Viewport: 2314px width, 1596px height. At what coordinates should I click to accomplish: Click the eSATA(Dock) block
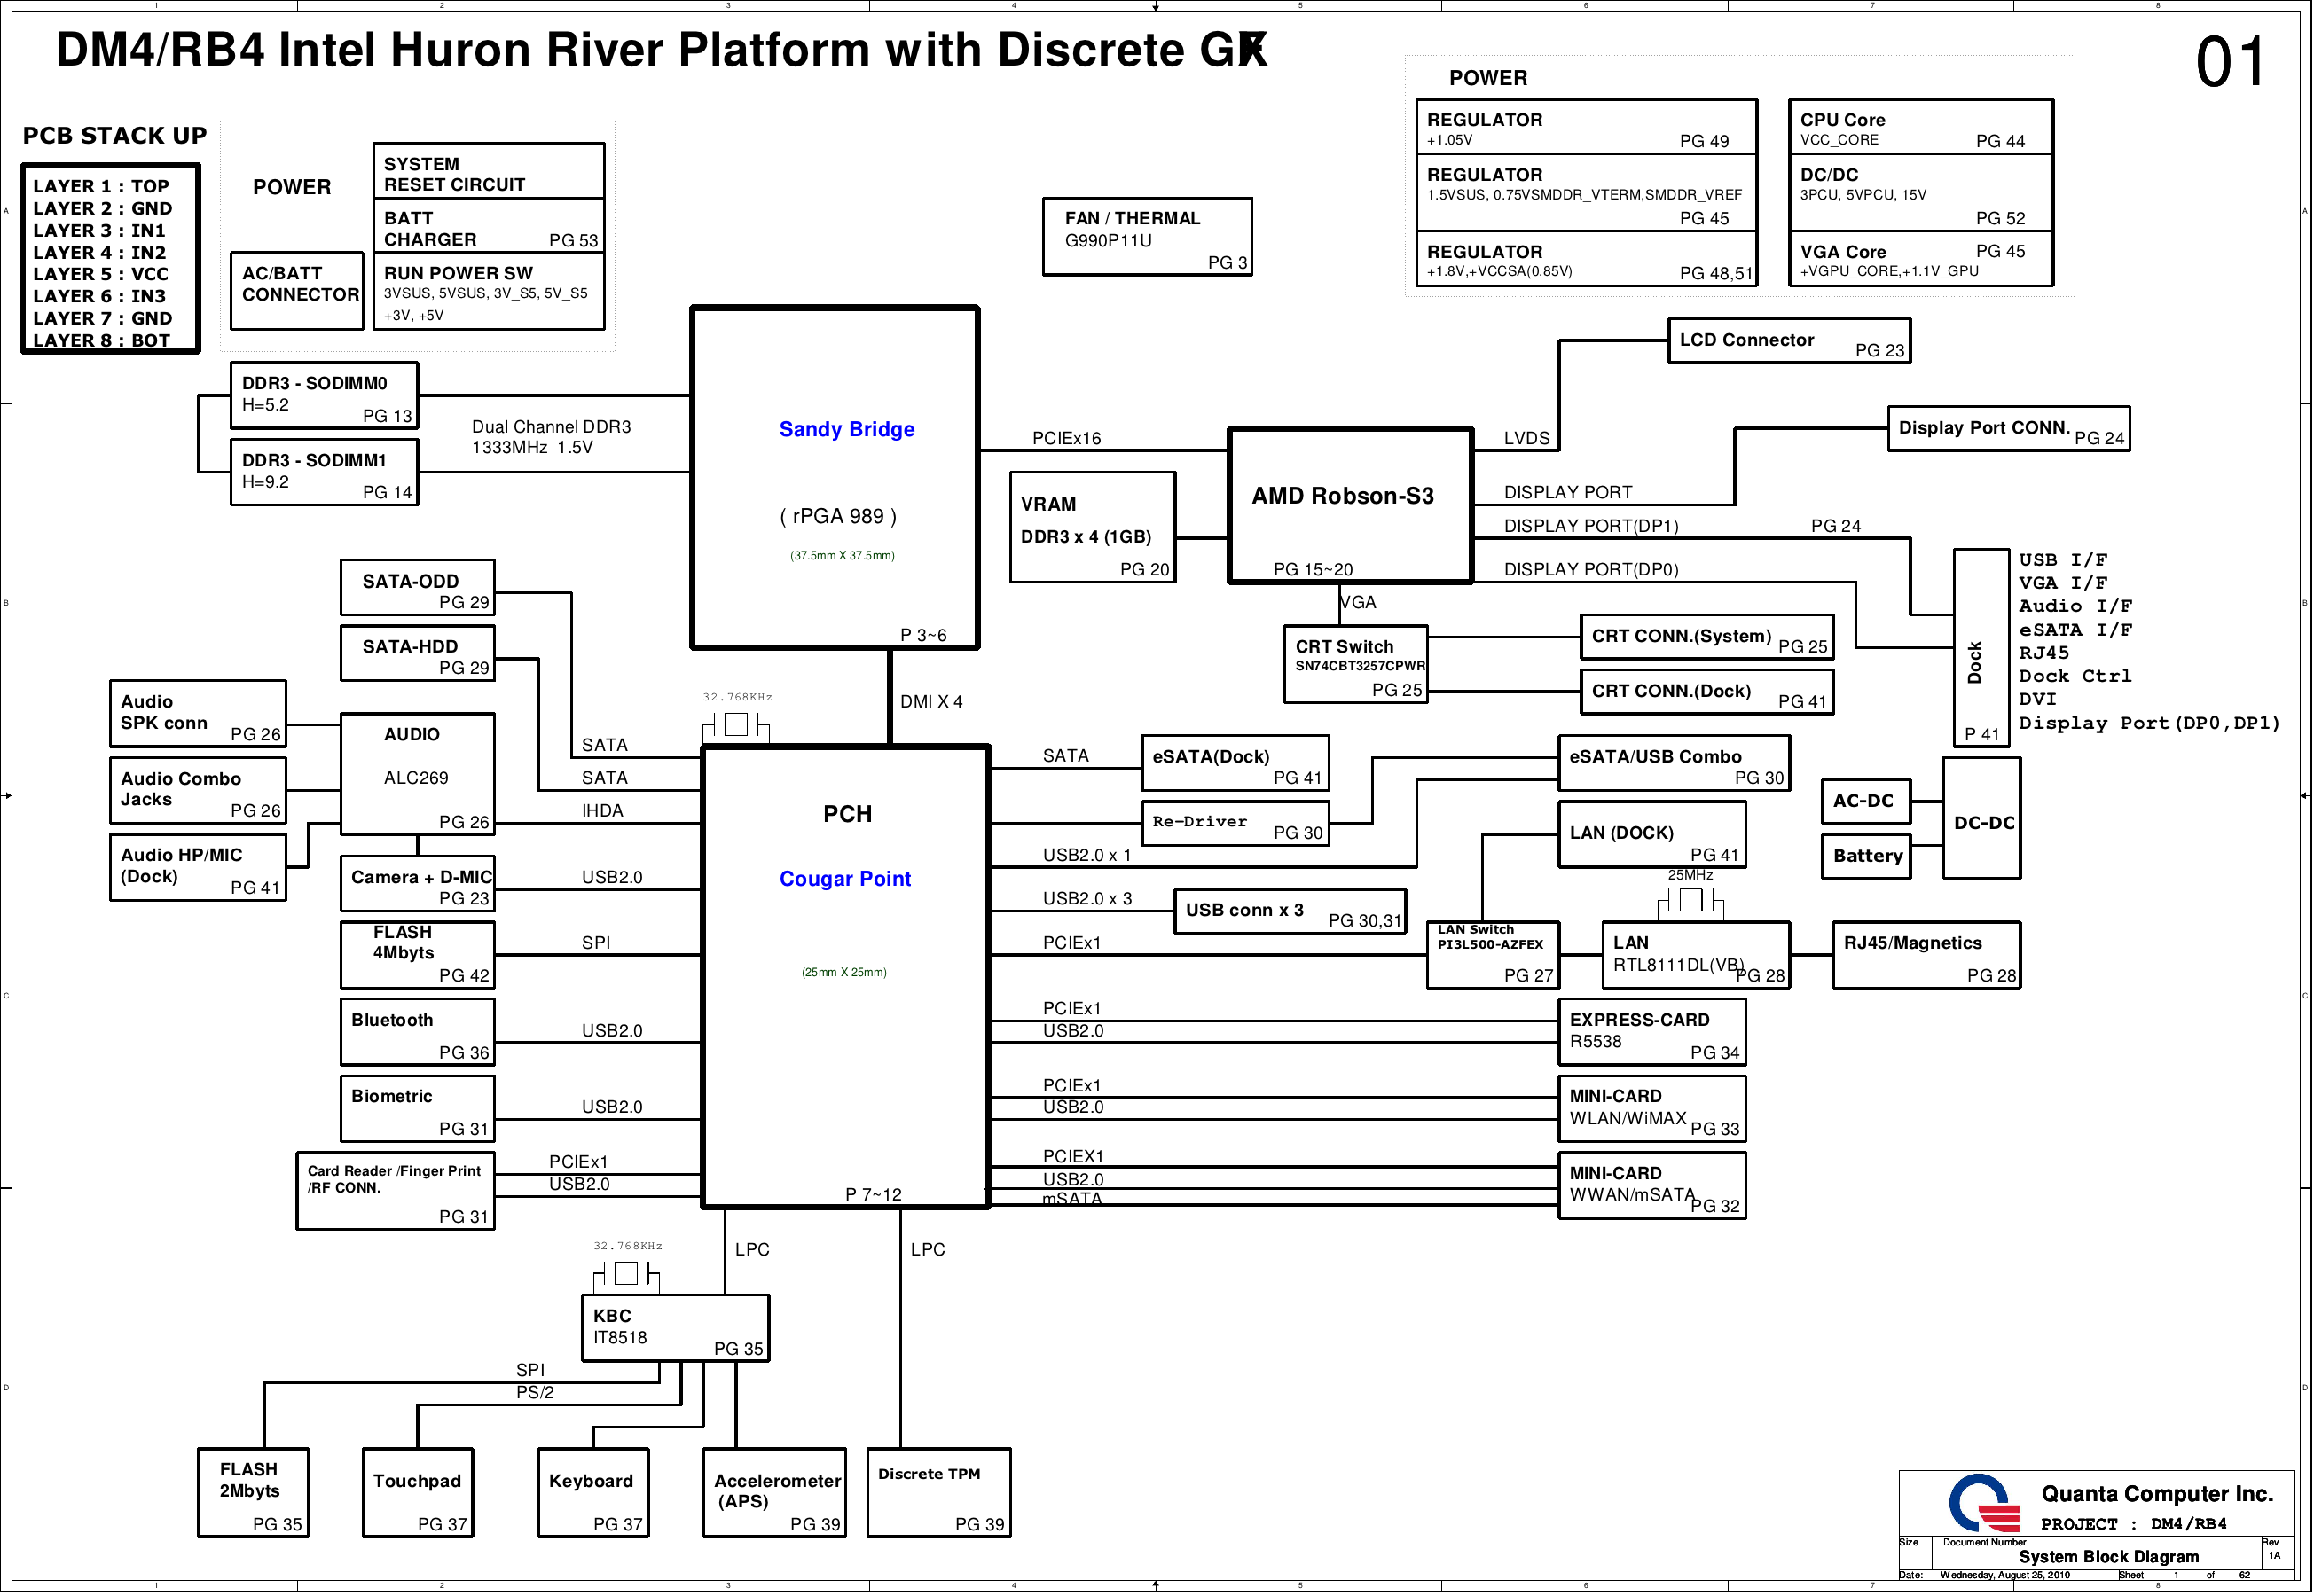coord(1235,764)
